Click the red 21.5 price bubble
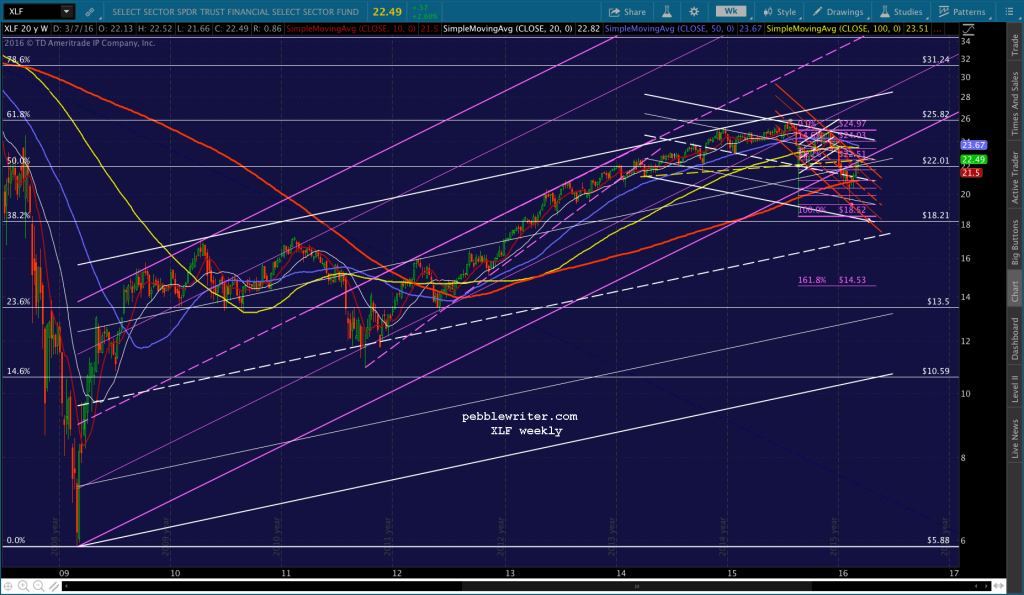This screenshot has width=1024, height=595. (970, 172)
